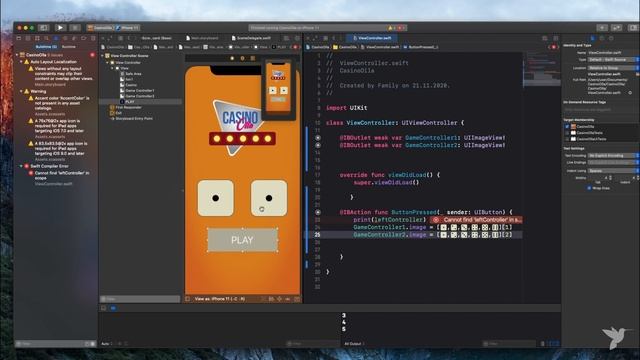Open the code review toolbar button
This screenshot has width=640, height=360.
click(616, 28)
